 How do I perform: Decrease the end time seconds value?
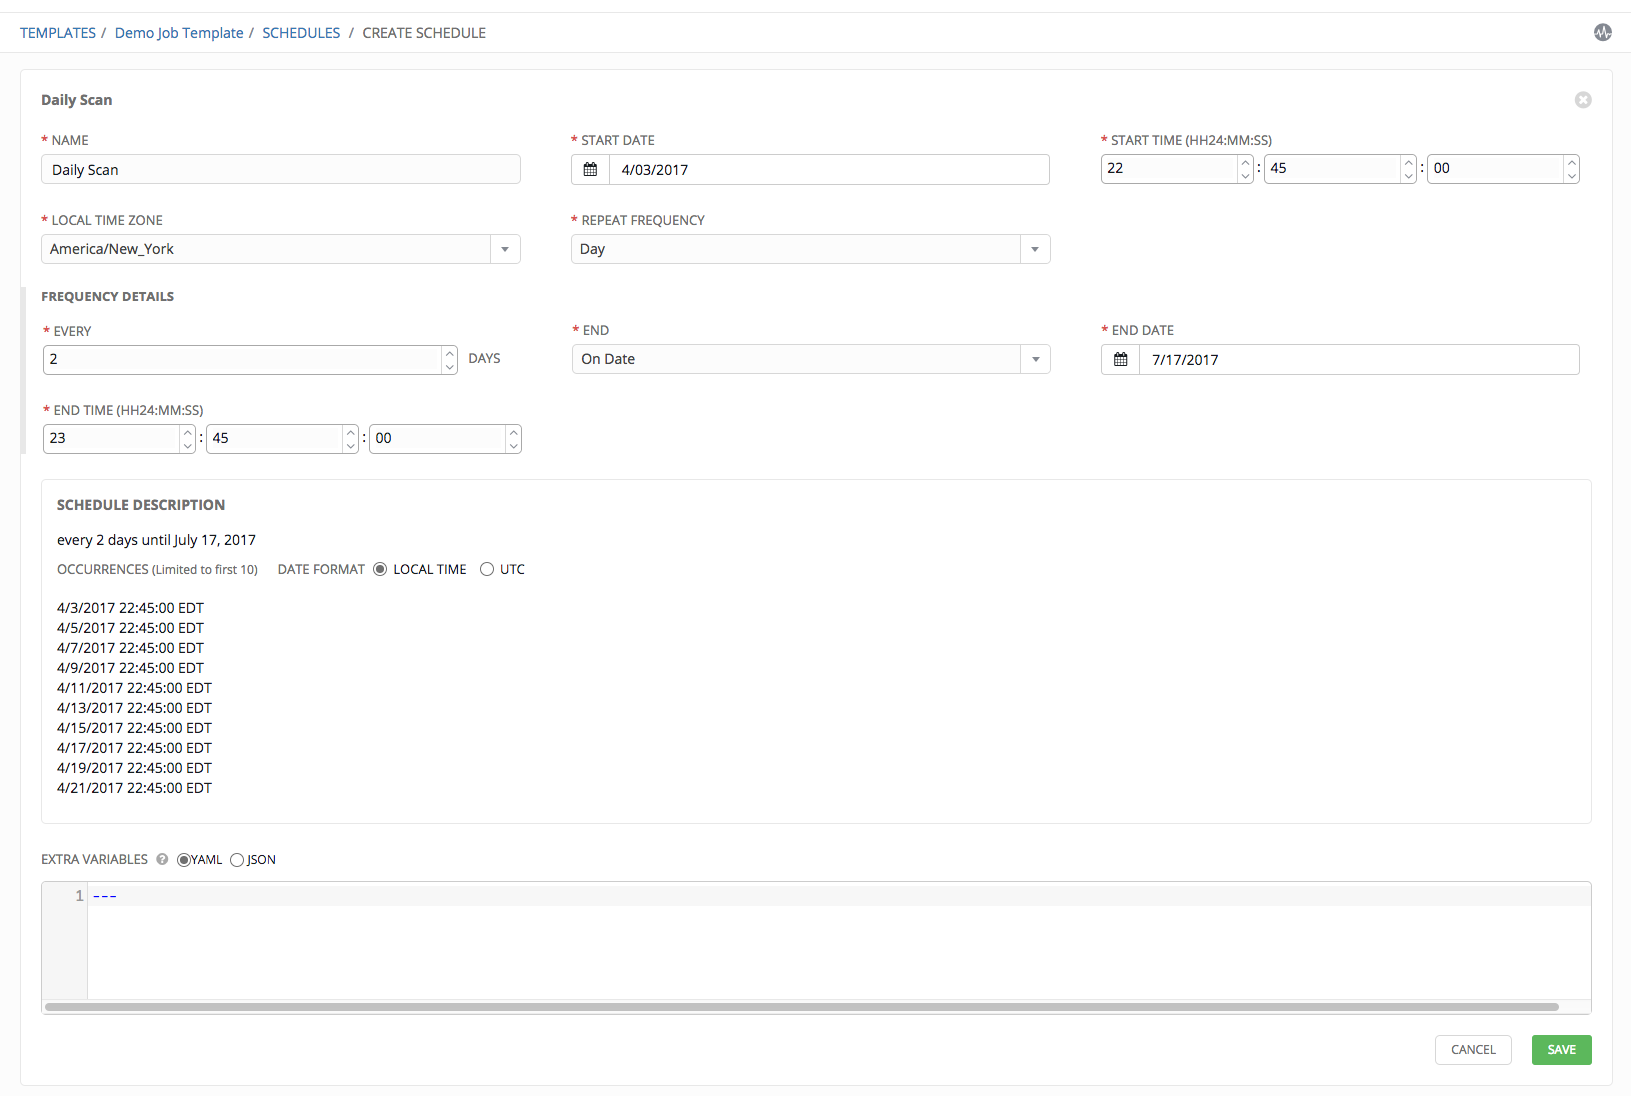[x=513, y=446]
